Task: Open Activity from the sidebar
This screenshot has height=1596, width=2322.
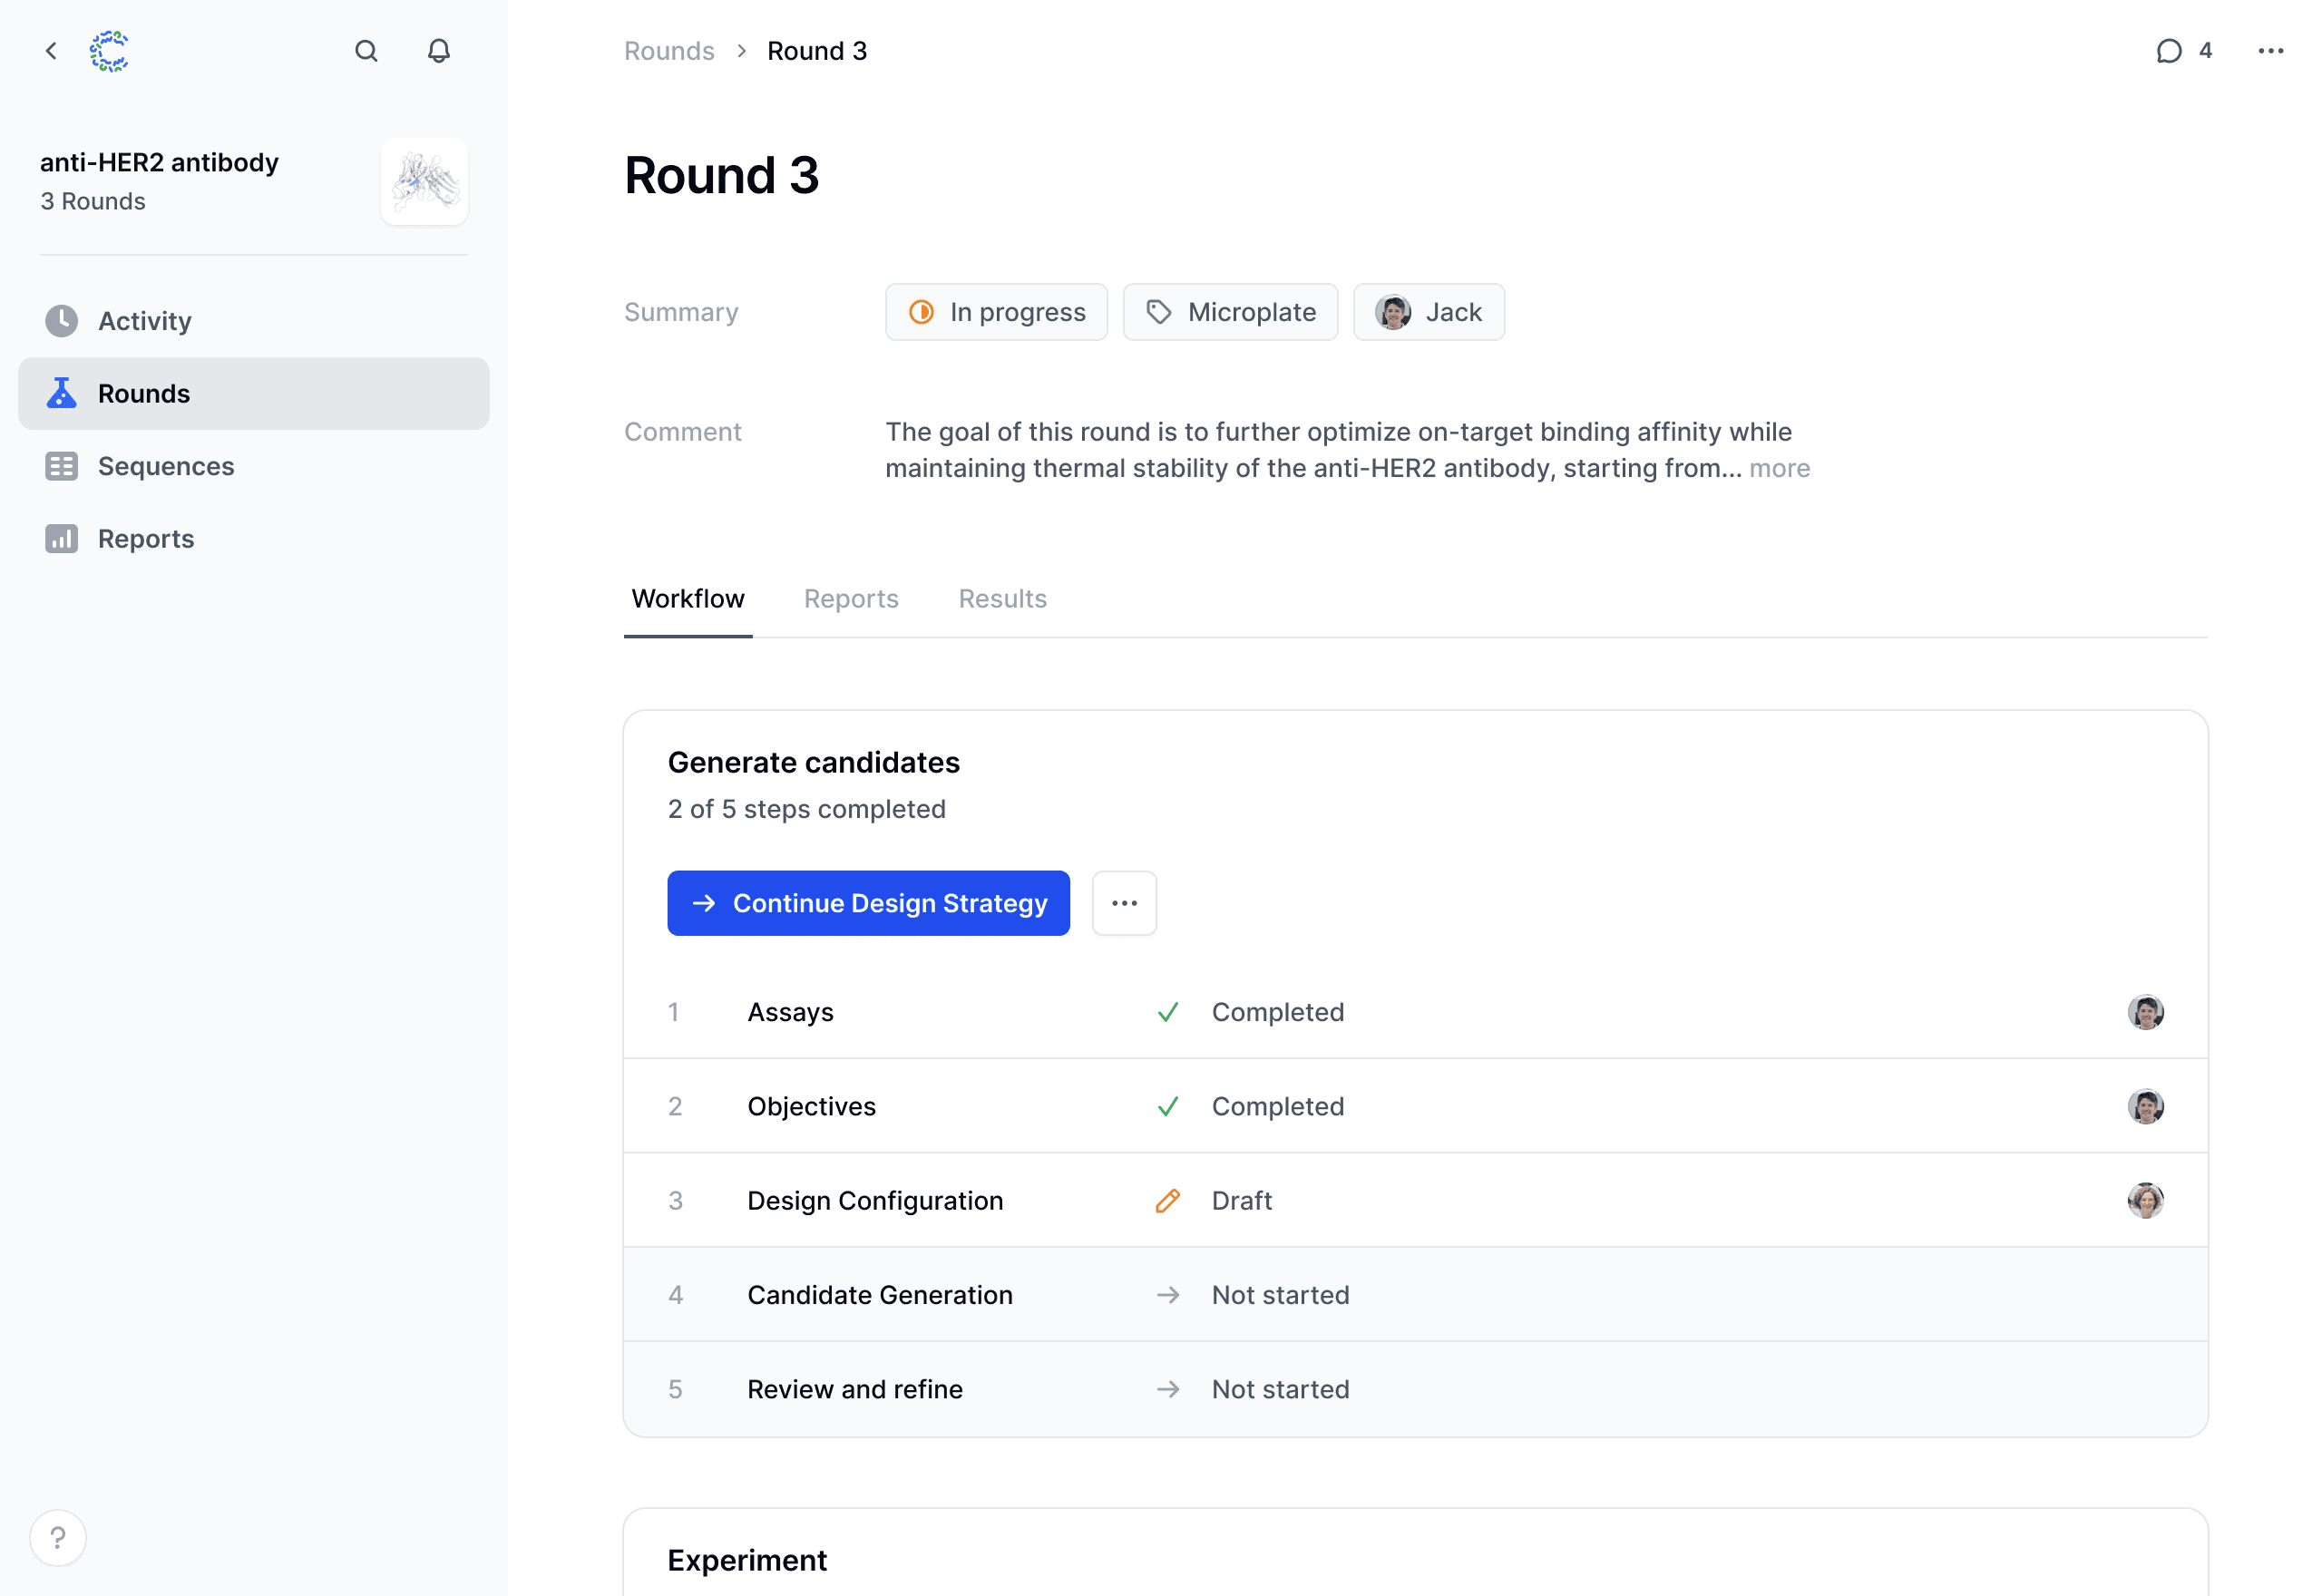Action: (x=145, y=321)
